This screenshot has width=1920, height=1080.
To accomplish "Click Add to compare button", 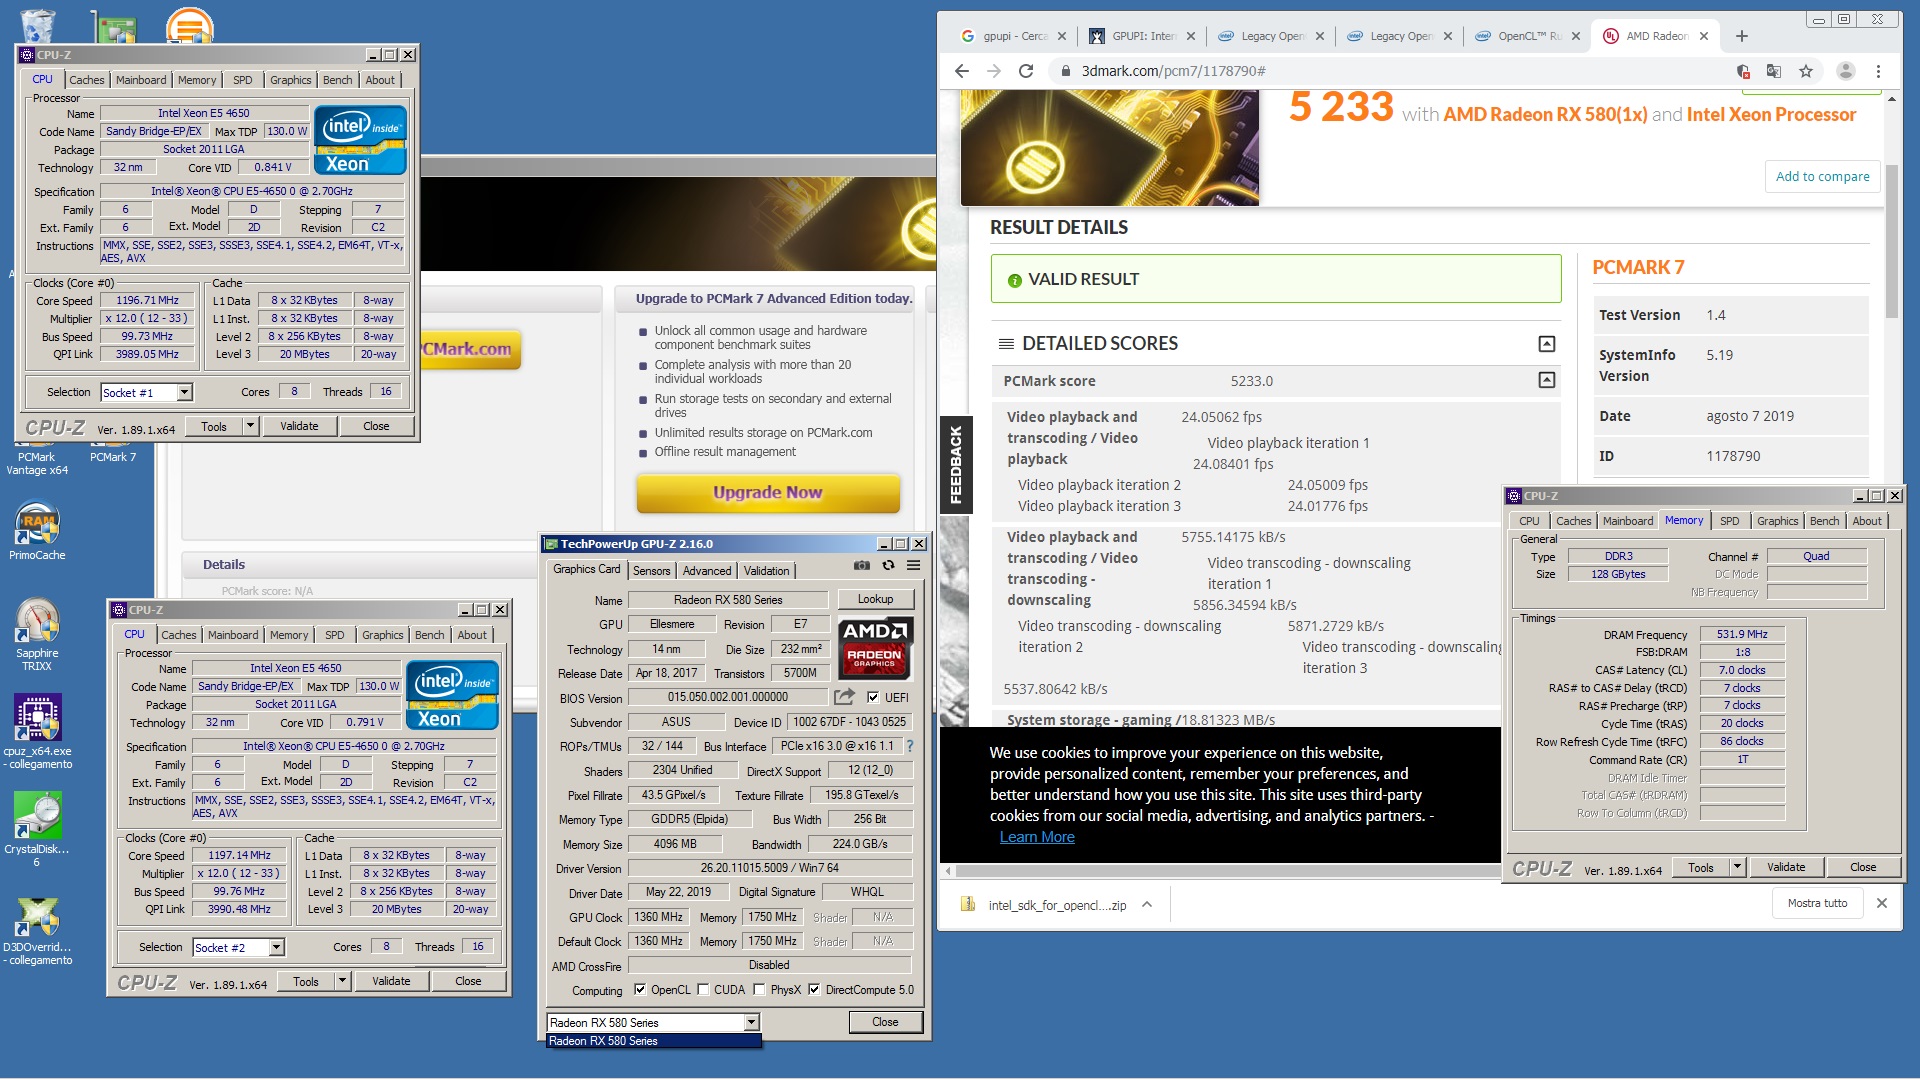I will point(1822,176).
